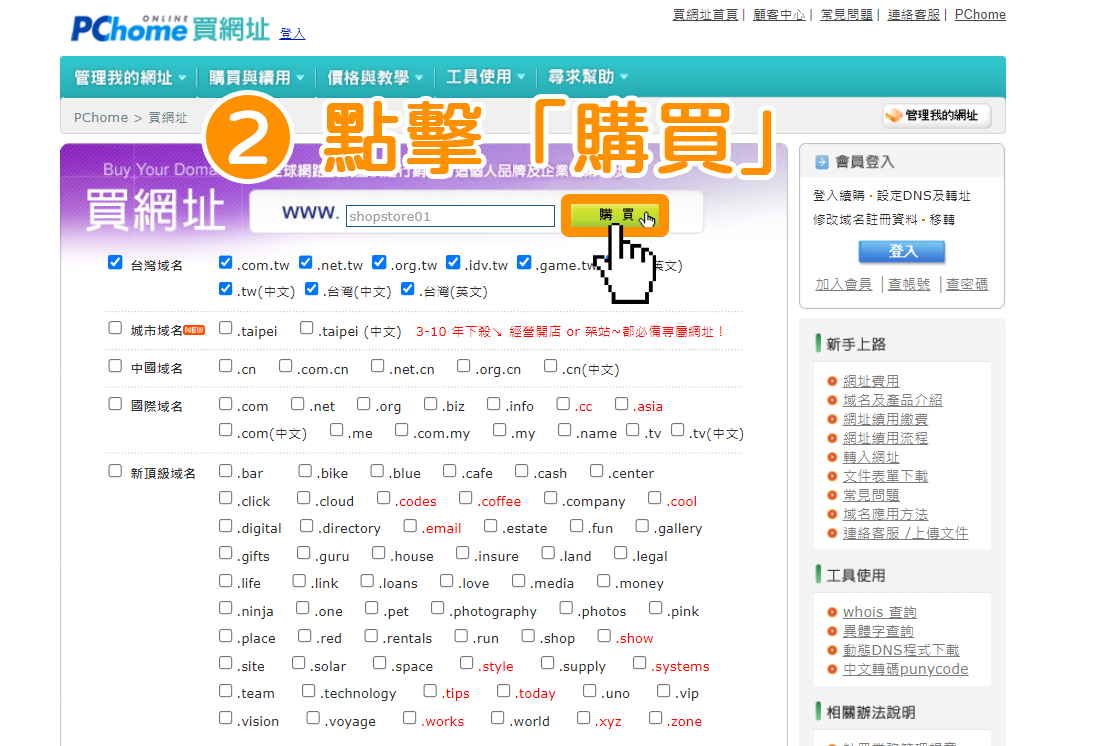Viewport: 1112px width, 746px height.
Task: Uncheck the .tw(中文) checkbox
Action: 226,289
